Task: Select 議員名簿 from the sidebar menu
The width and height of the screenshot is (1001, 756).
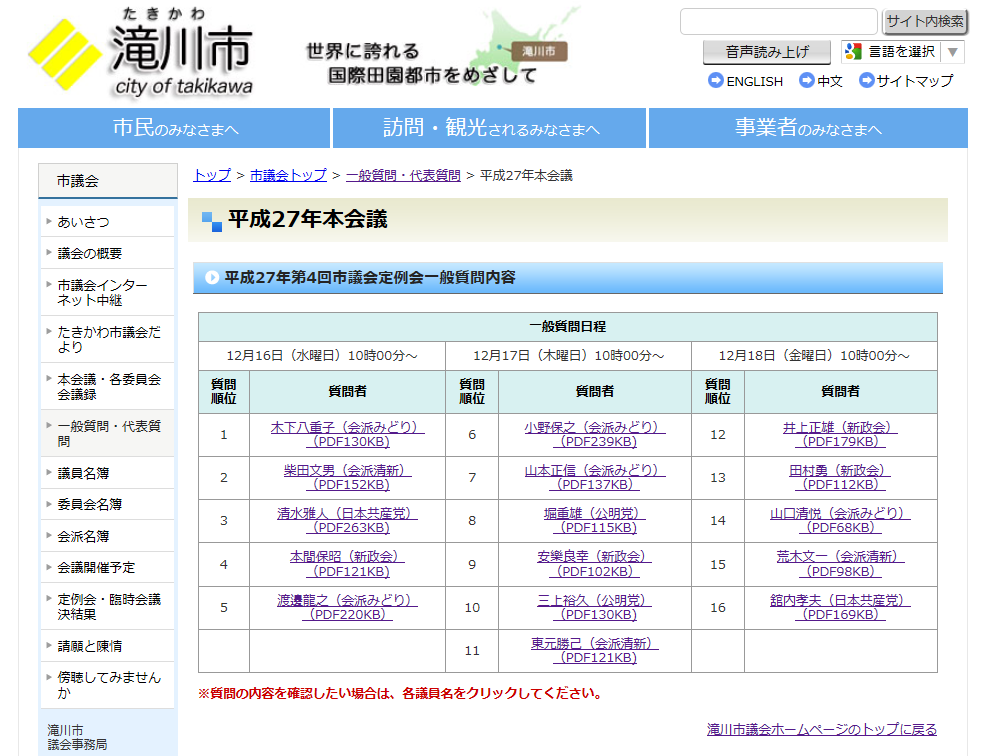Action: pos(83,473)
